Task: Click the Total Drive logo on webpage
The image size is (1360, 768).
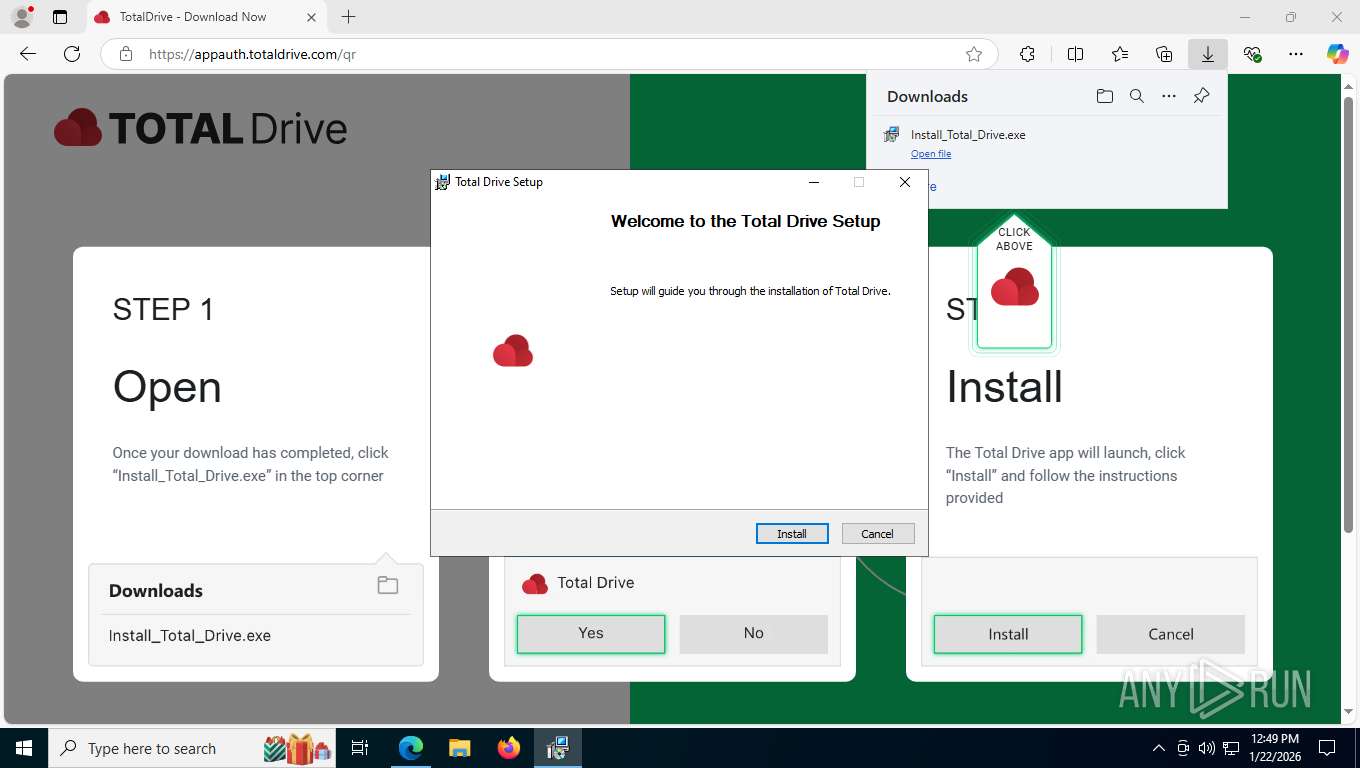Action: (x=201, y=129)
